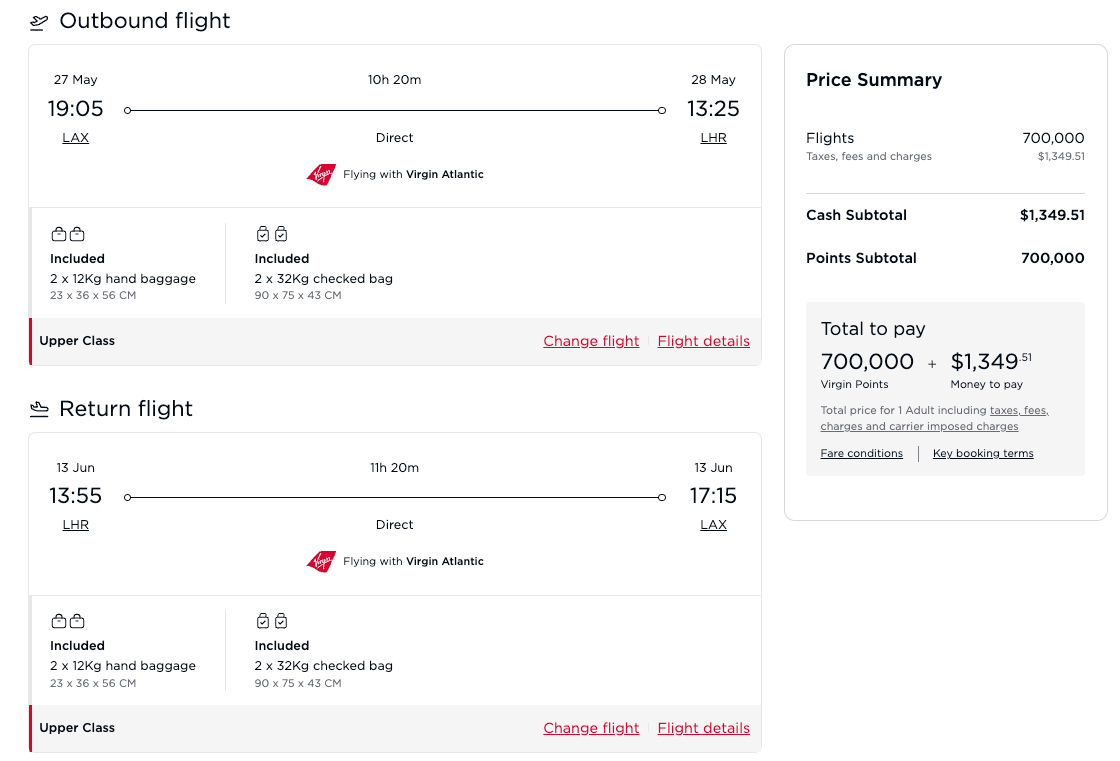Open Fare conditions link

[861, 454]
